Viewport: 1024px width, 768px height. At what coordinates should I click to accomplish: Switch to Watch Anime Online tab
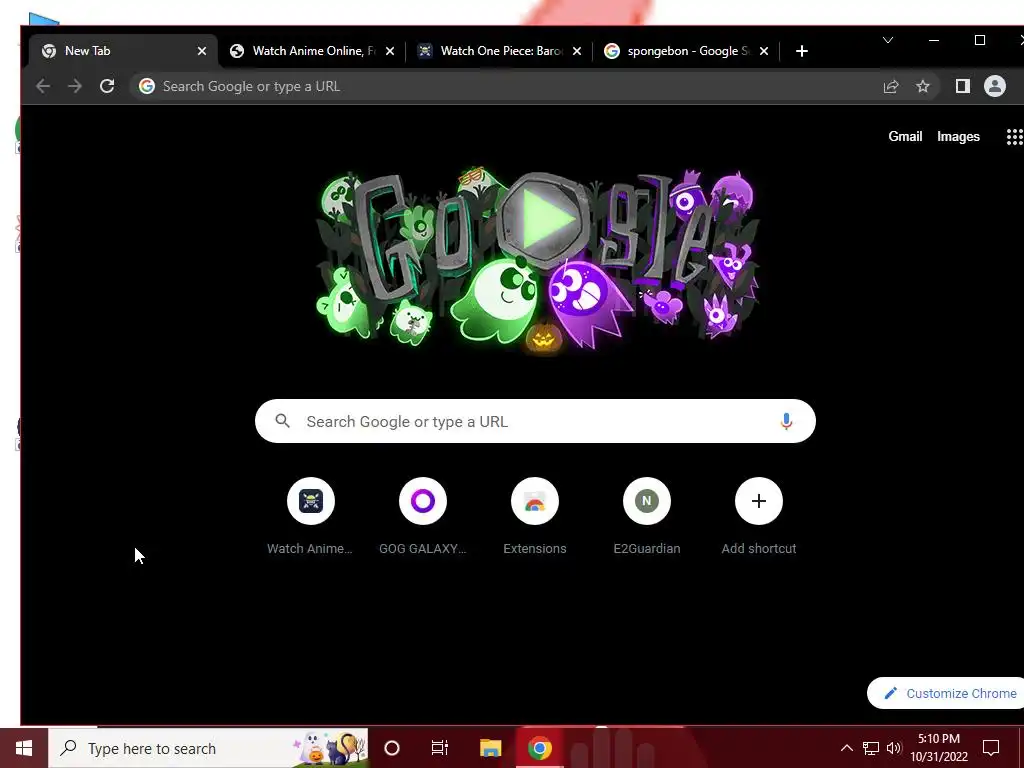point(313,51)
